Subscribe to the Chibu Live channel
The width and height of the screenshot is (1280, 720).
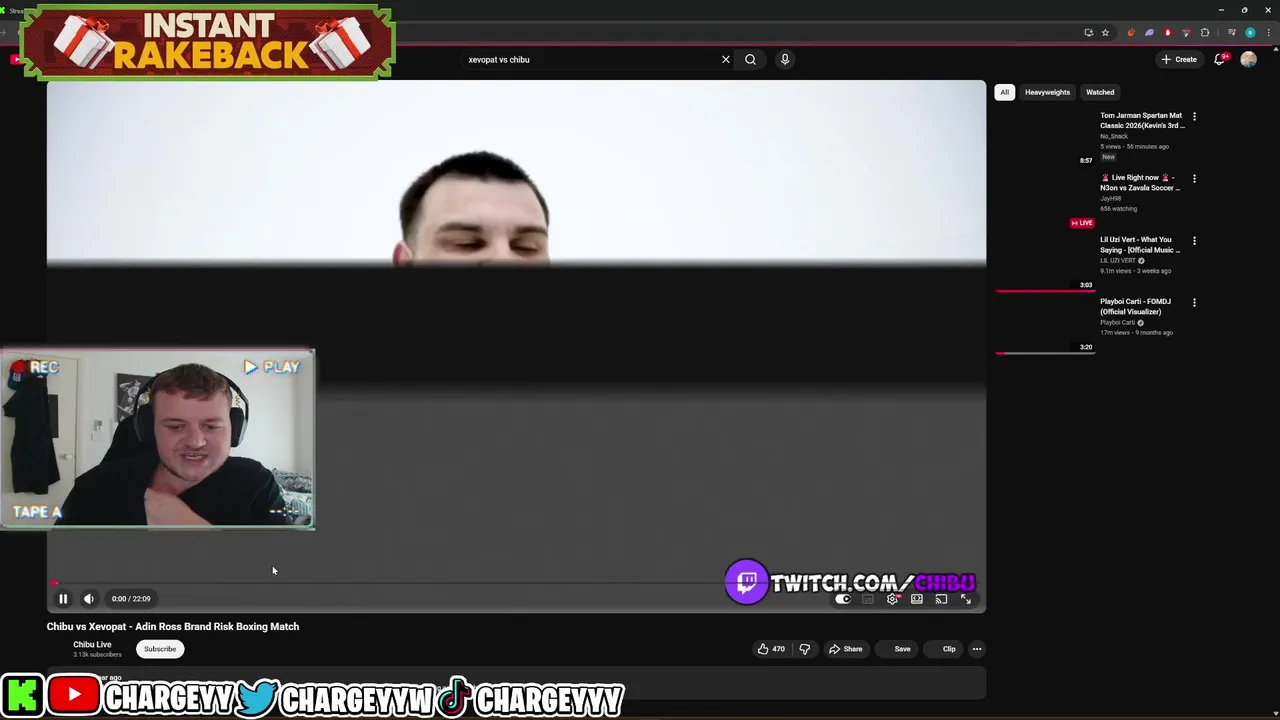(160, 649)
